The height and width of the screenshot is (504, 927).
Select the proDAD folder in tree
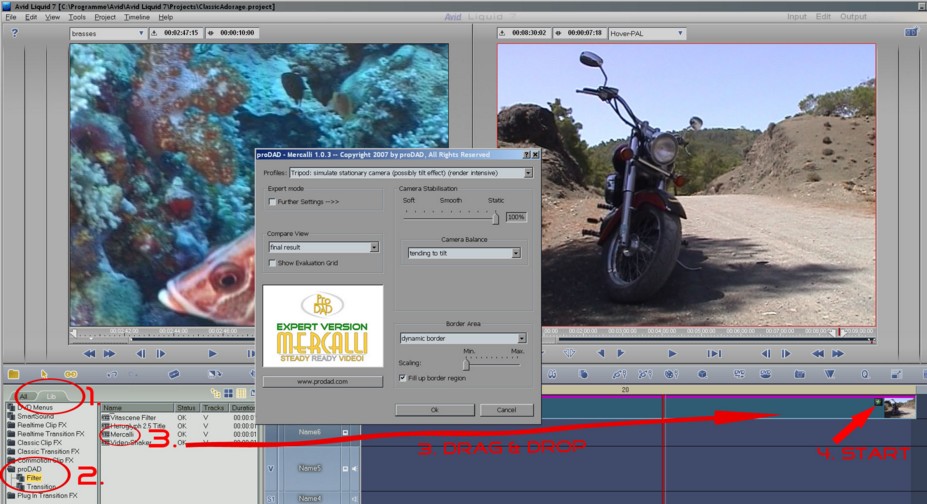pyautogui.click(x=29, y=469)
